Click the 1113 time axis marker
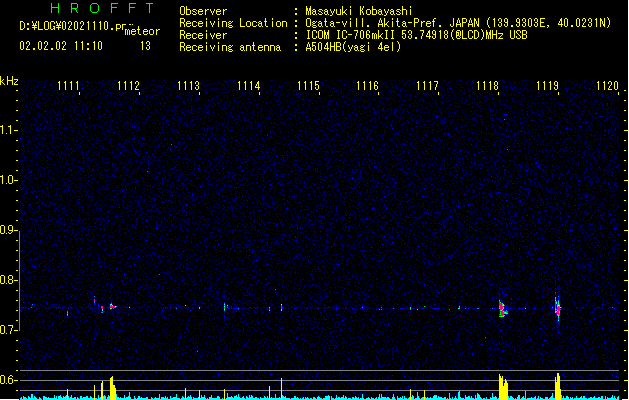This screenshot has height=400, width=629. (188, 86)
